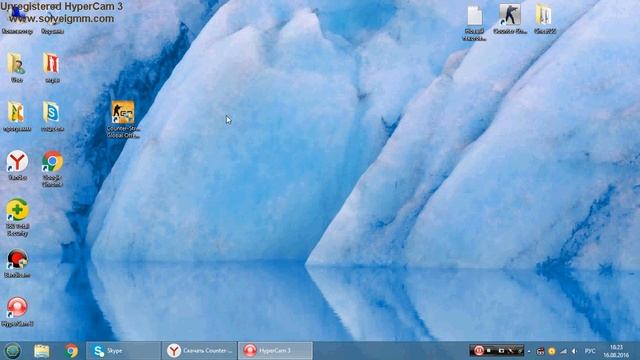This screenshot has height=360, width=640.
Task: Open File Explorer from the taskbar
Action: (42, 351)
